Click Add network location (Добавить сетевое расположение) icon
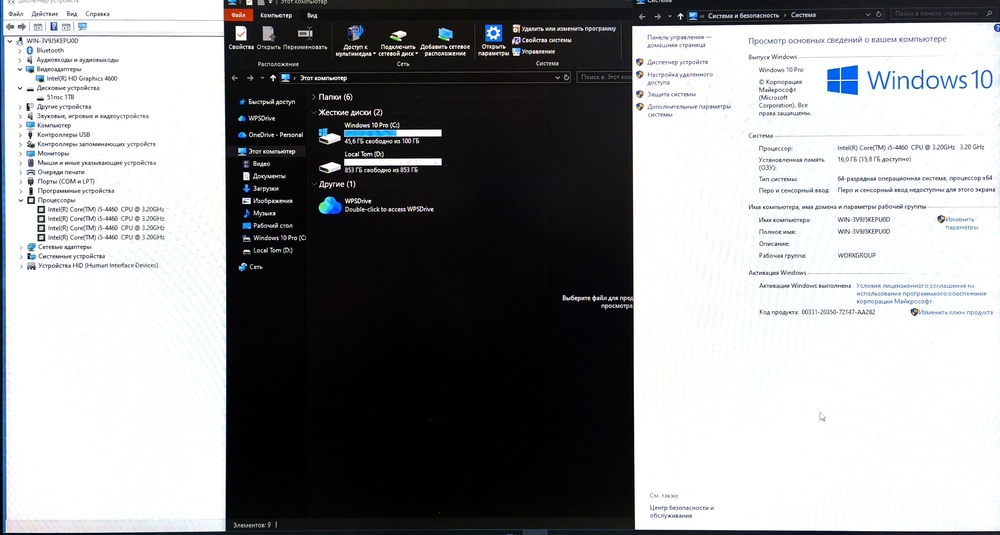The image size is (1000, 535). click(x=445, y=34)
